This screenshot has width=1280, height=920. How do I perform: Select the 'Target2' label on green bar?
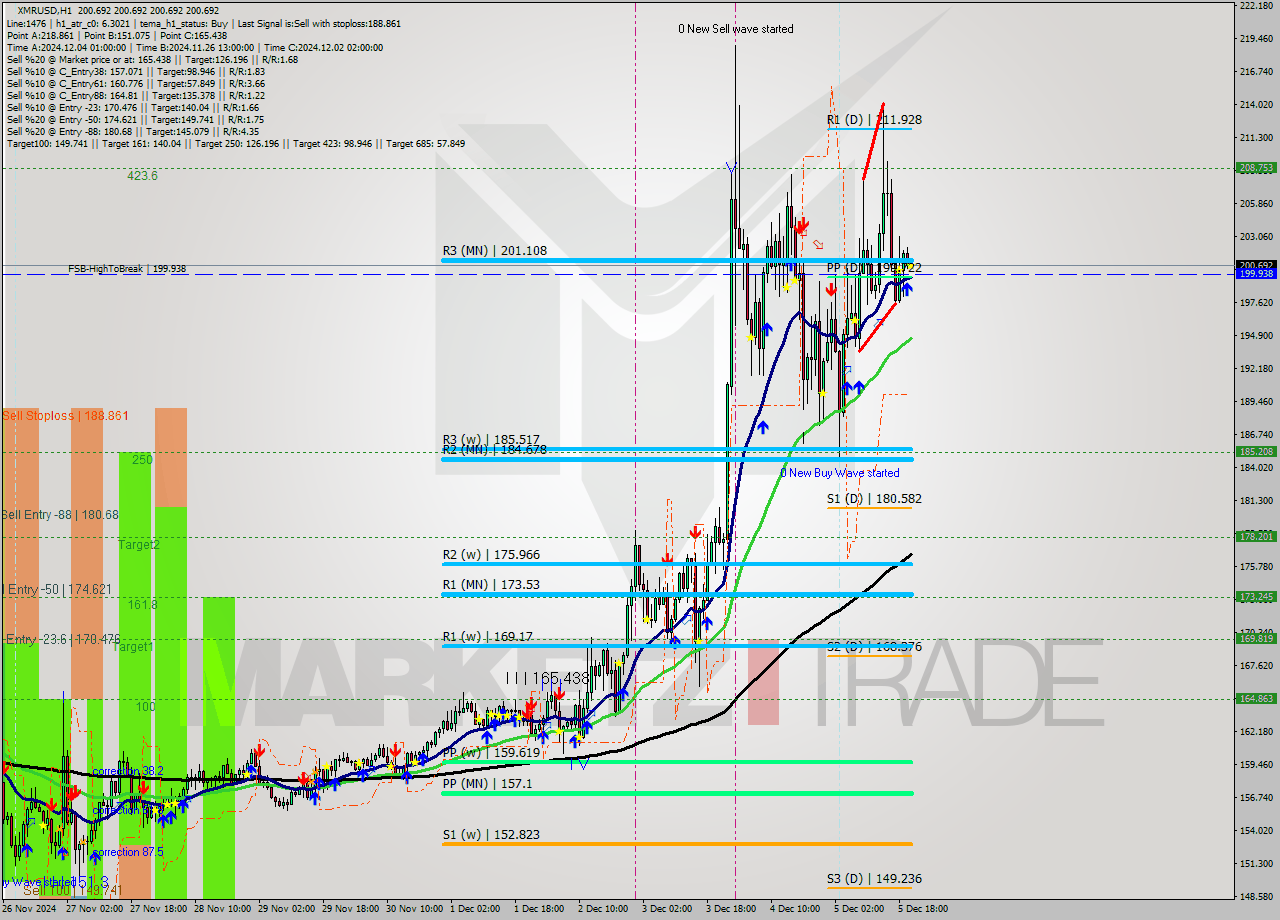click(139, 545)
